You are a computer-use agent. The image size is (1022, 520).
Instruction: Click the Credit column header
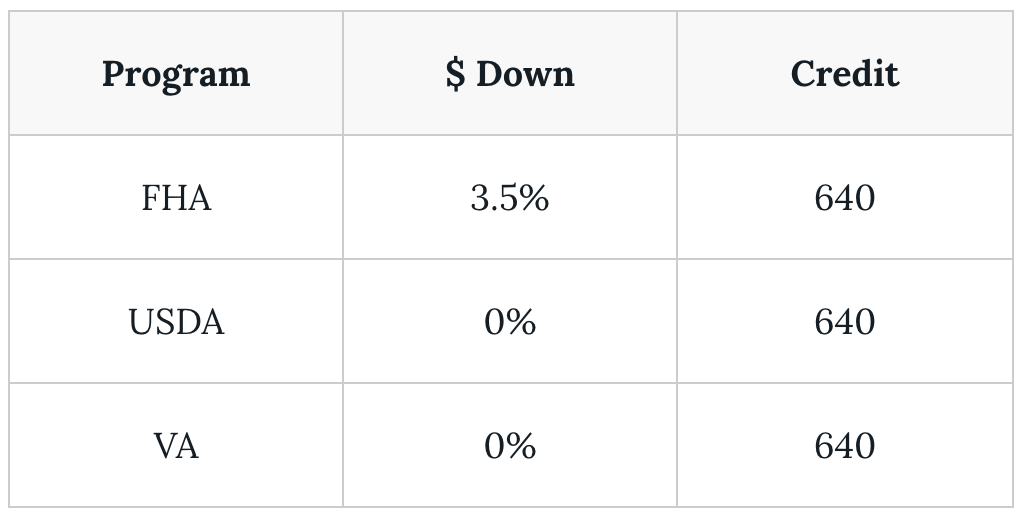click(x=845, y=73)
